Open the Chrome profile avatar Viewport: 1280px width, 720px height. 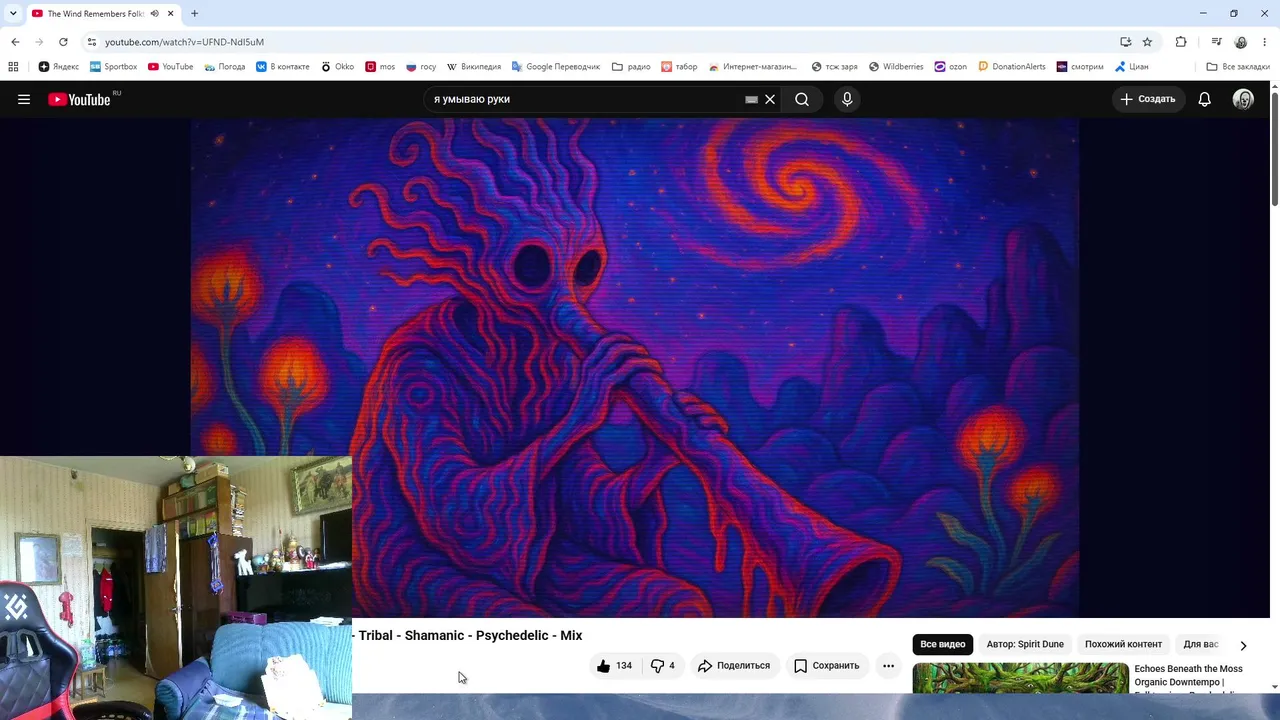(1241, 42)
